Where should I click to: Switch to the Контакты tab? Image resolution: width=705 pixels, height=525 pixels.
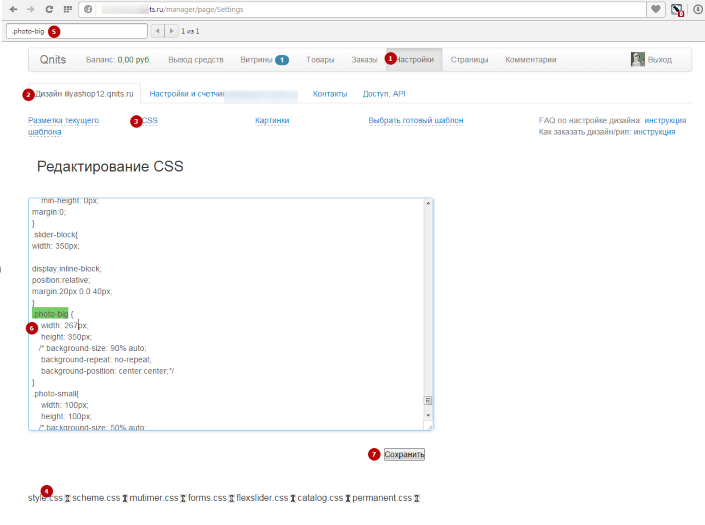(330, 94)
